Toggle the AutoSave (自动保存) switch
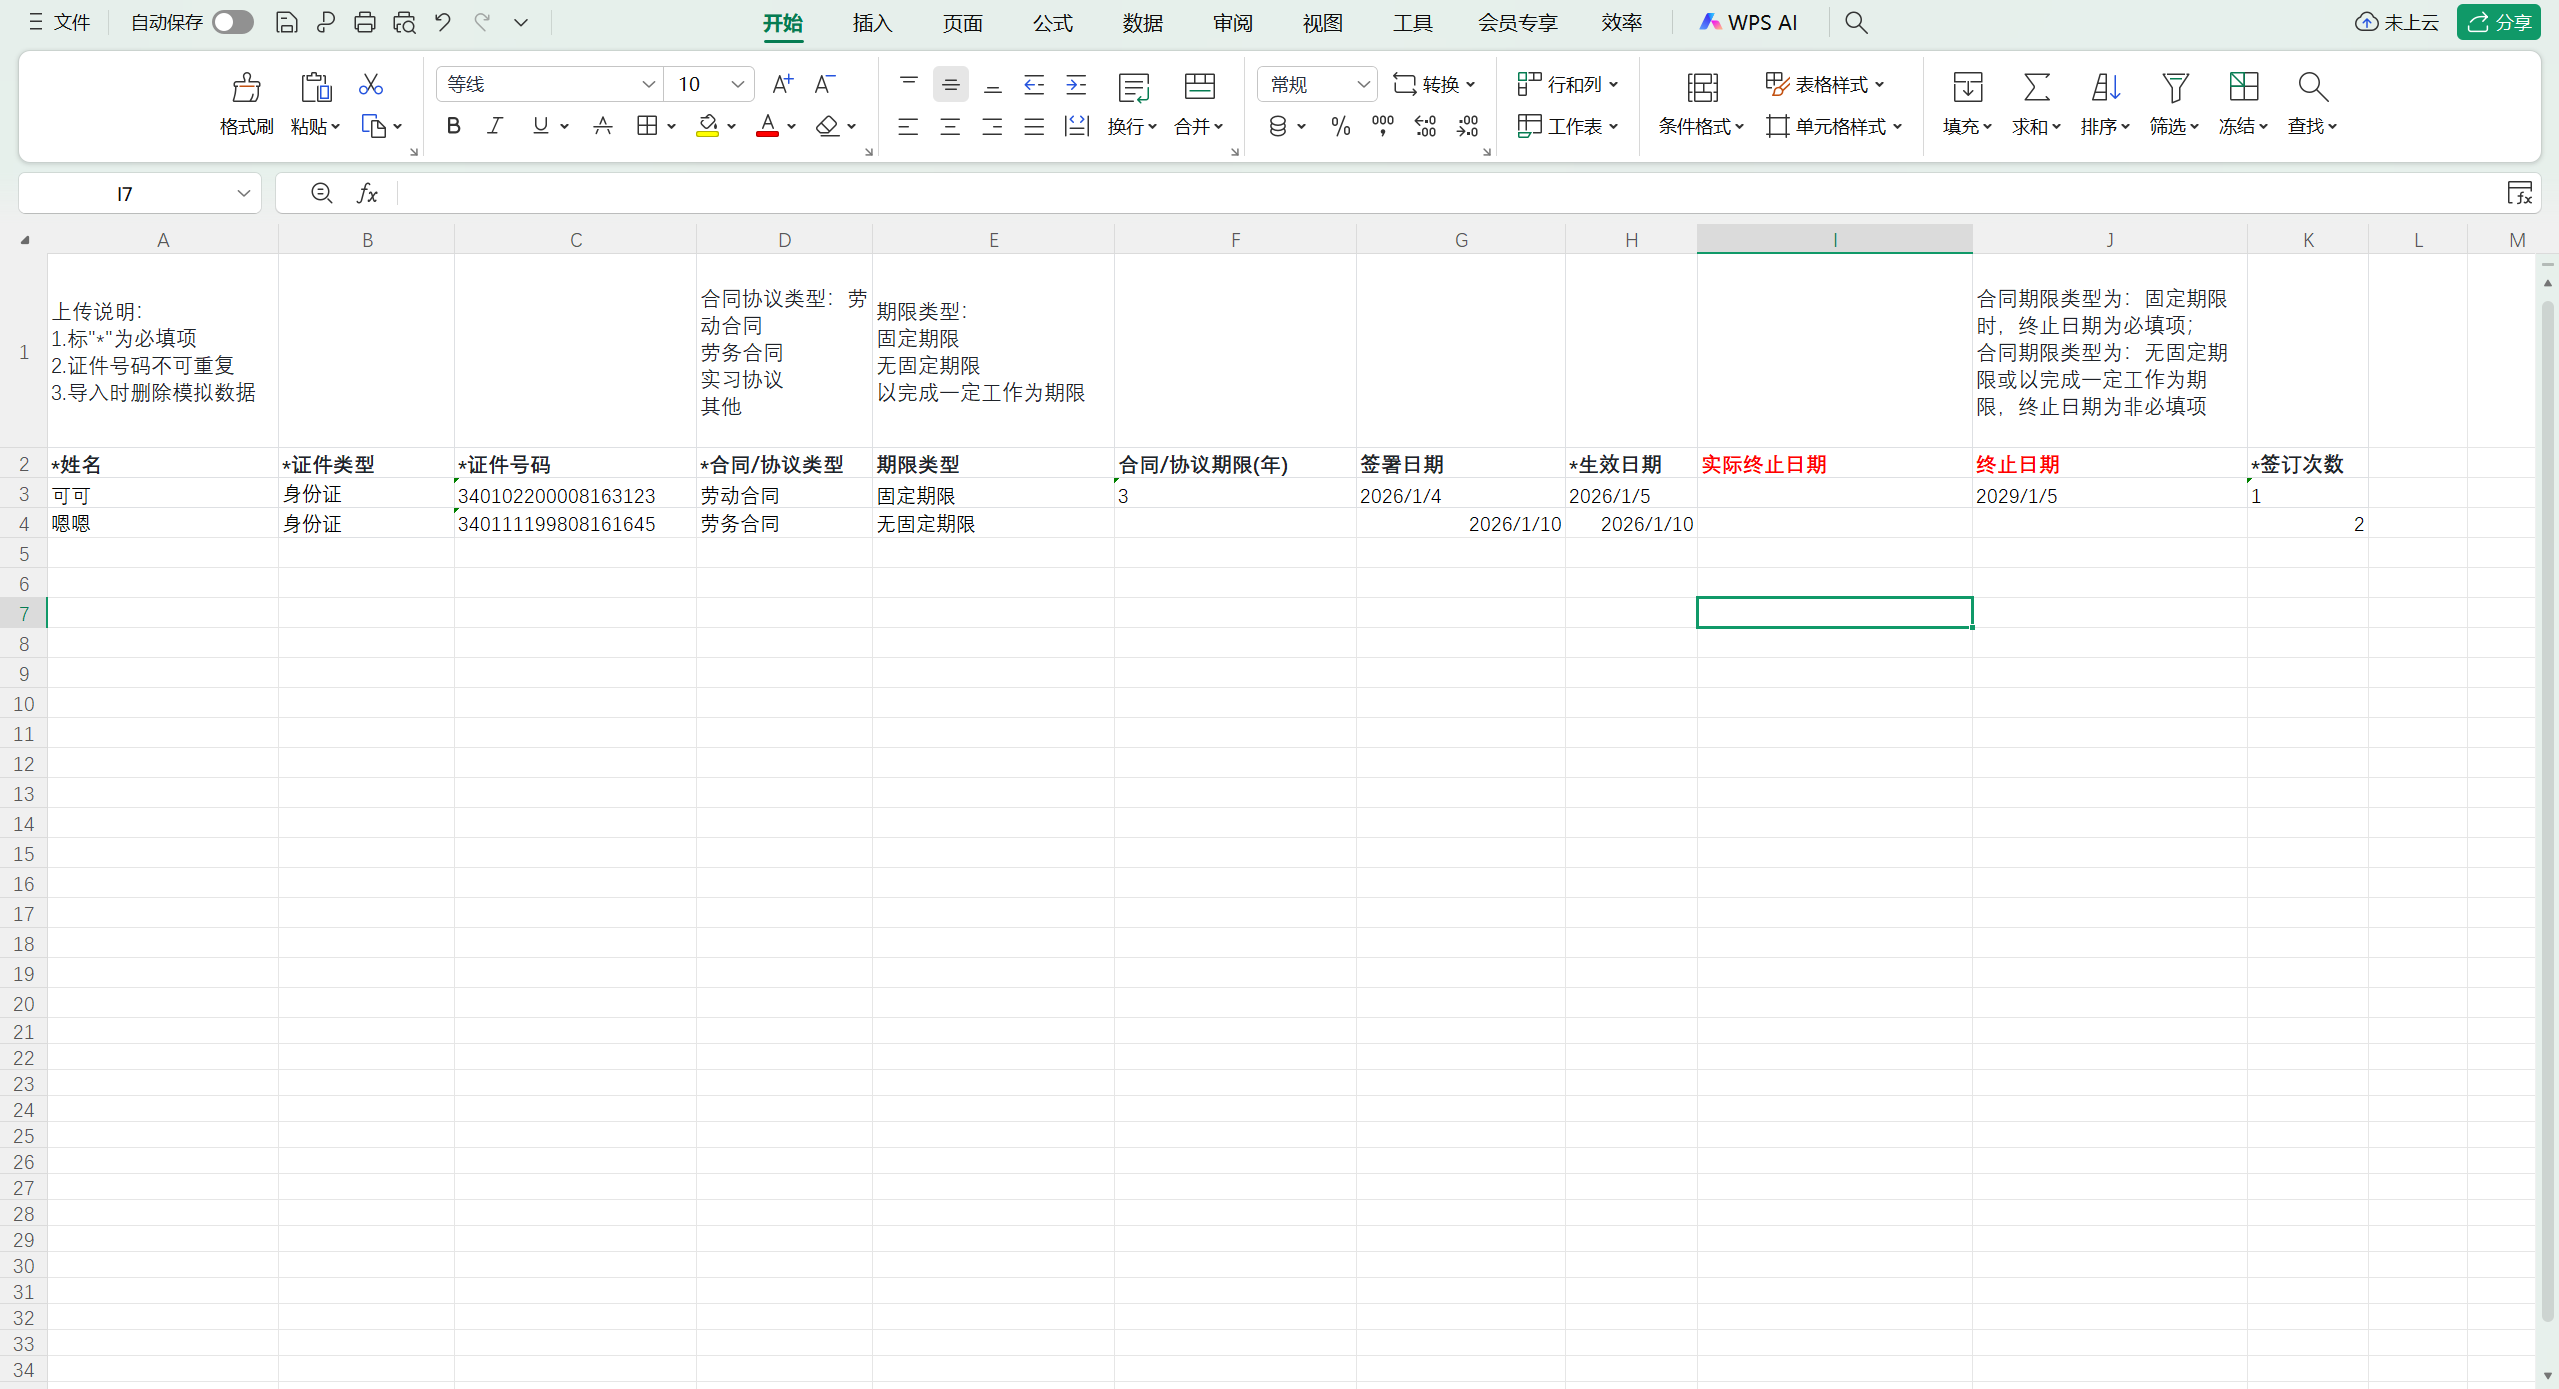The image size is (2559, 1389). click(233, 22)
